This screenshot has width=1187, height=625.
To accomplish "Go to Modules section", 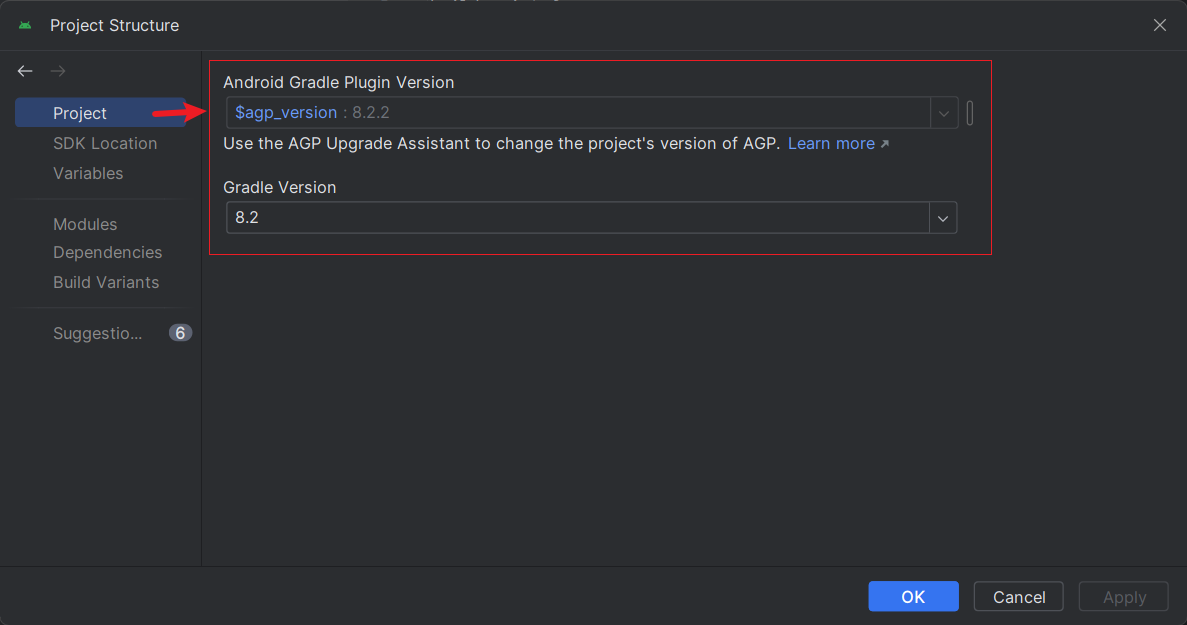I will 85,224.
